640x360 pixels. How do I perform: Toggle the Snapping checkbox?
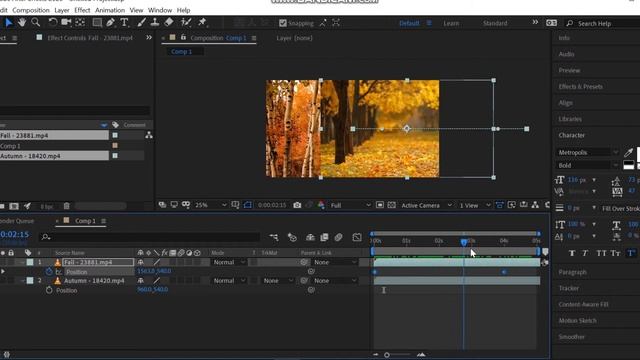(283, 23)
